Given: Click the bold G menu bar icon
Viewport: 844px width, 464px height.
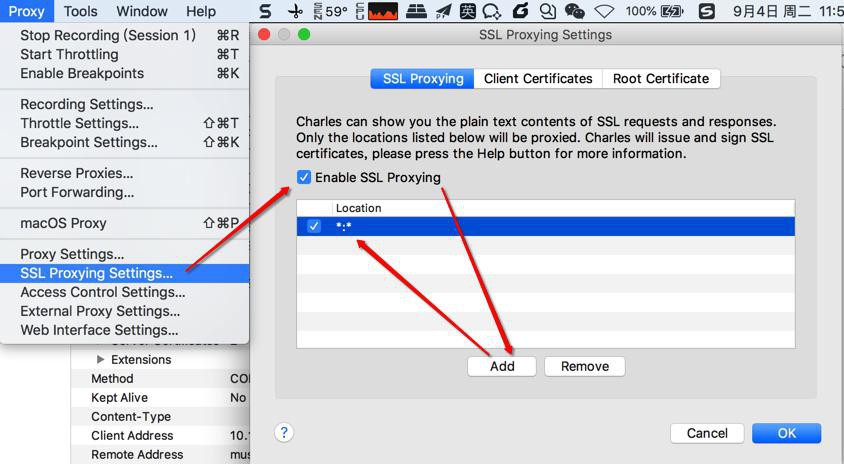Looking at the screenshot, I should (521, 10).
